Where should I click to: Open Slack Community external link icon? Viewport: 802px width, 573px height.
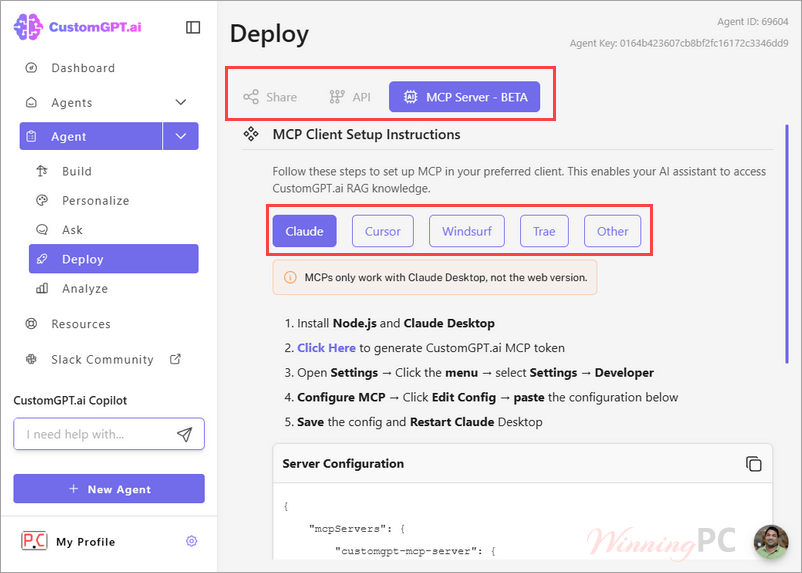(x=175, y=359)
